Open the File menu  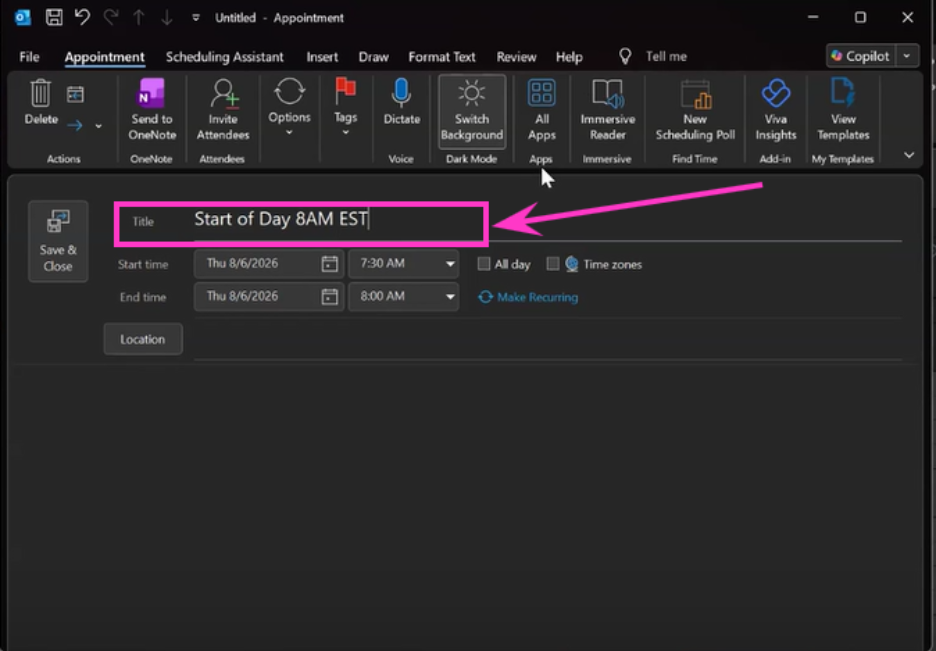coord(29,57)
